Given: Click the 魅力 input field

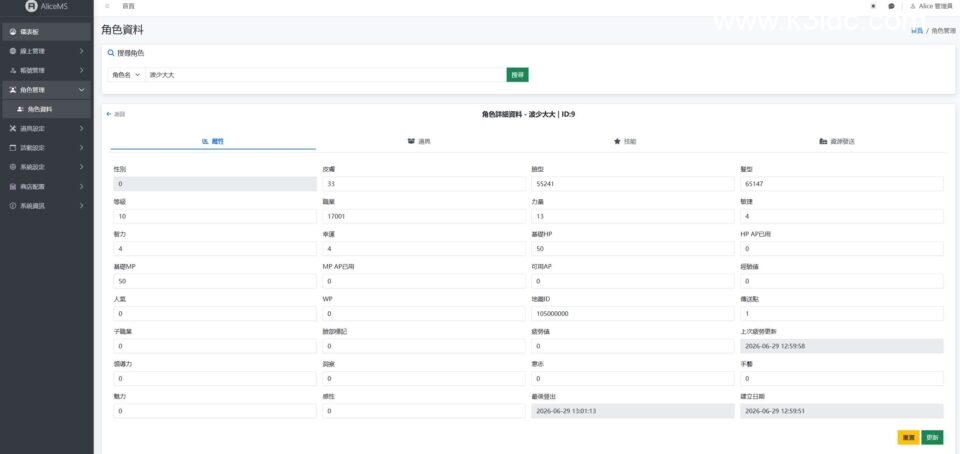Looking at the screenshot, I should pyautogui.click(x=215, y=411).
